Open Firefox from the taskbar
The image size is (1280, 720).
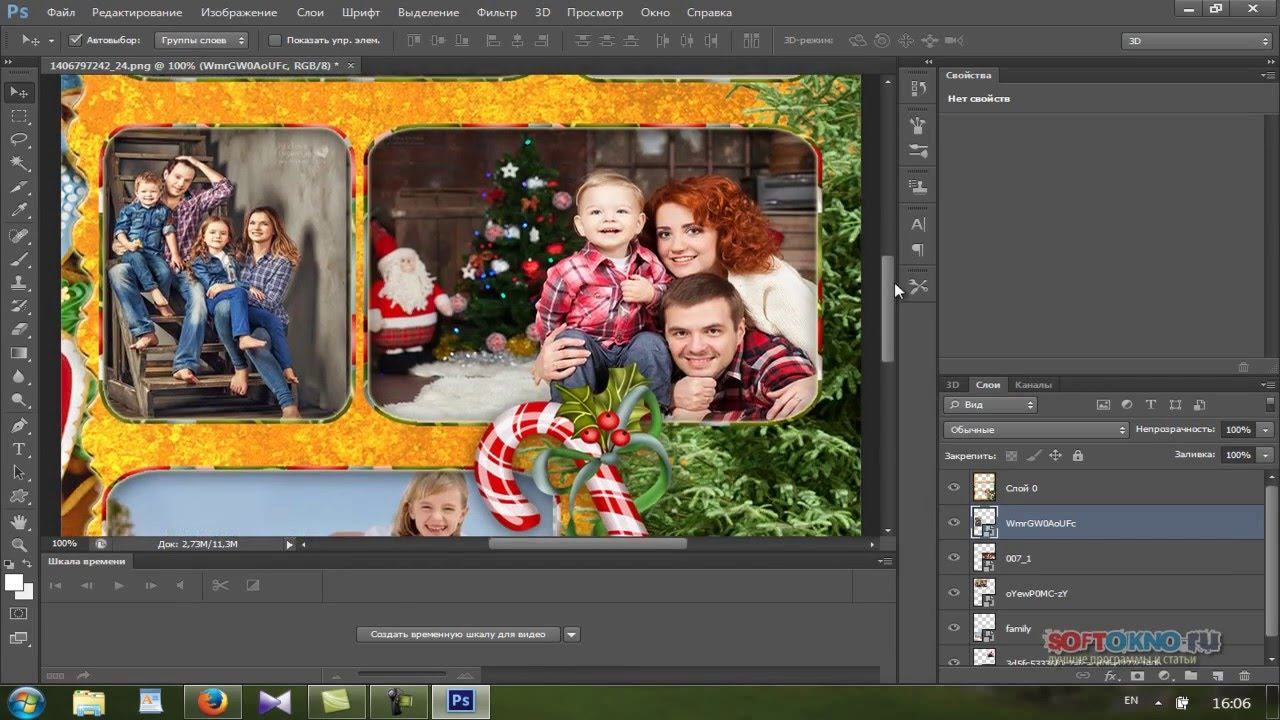[212, 702]
